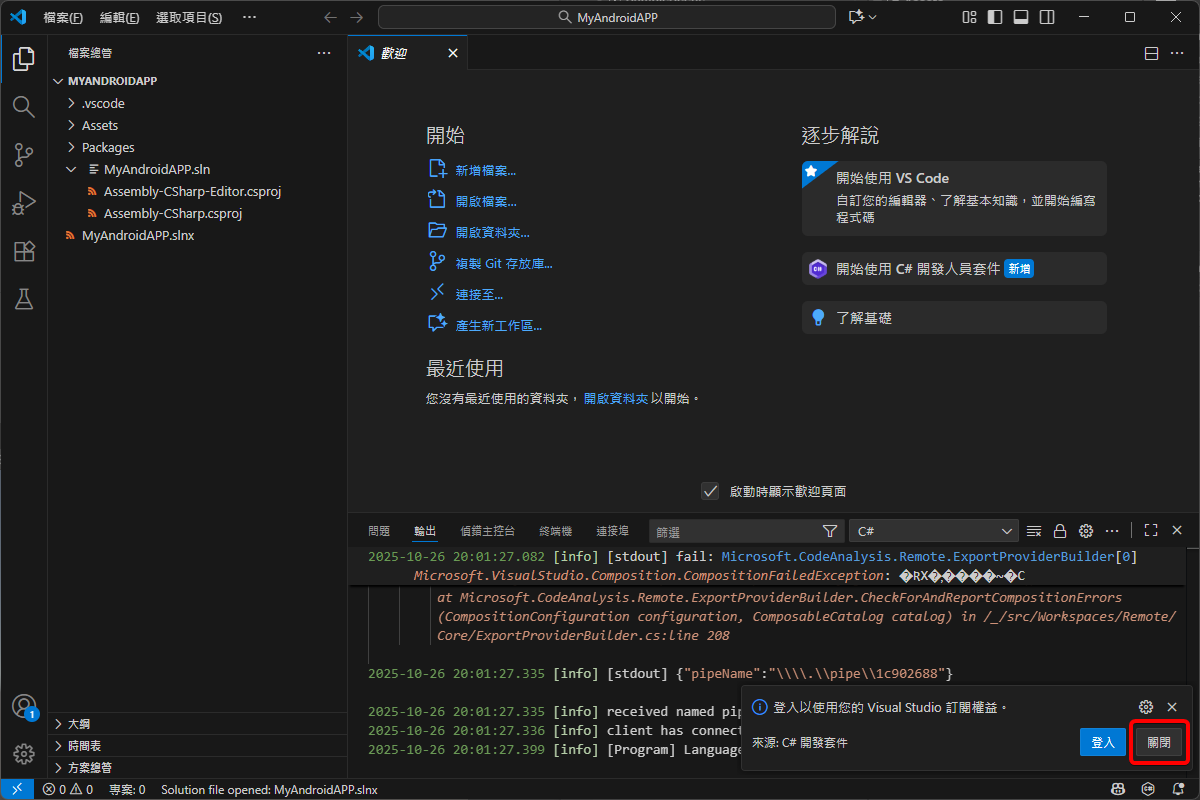
Task: Click the 登入 button in the notification
Action: 1102,742
